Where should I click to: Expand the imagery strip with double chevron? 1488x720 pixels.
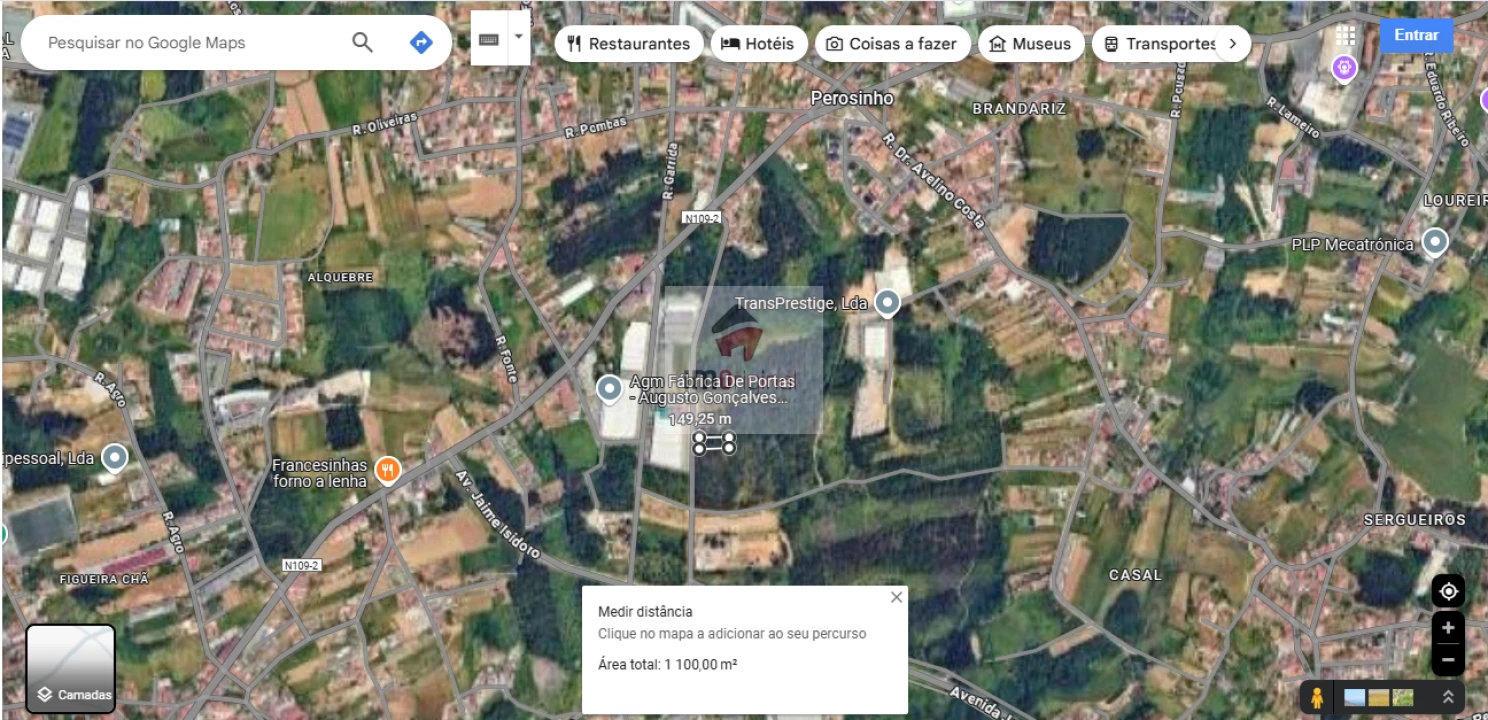[1447, 697]
